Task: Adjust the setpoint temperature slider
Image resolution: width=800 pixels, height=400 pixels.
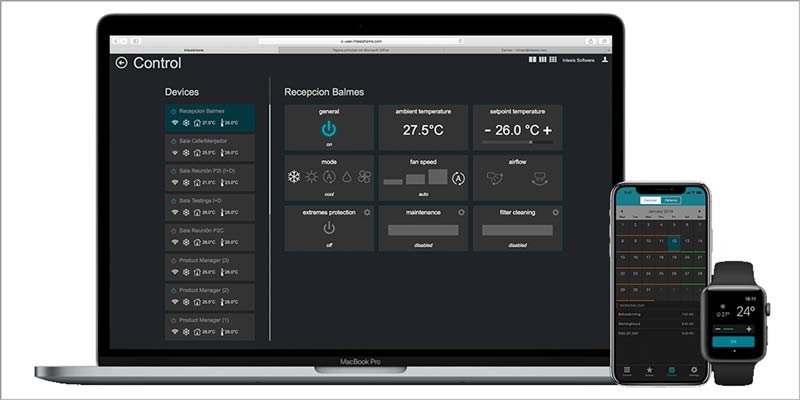Action: pyautogui.click(x=517, y=142)
